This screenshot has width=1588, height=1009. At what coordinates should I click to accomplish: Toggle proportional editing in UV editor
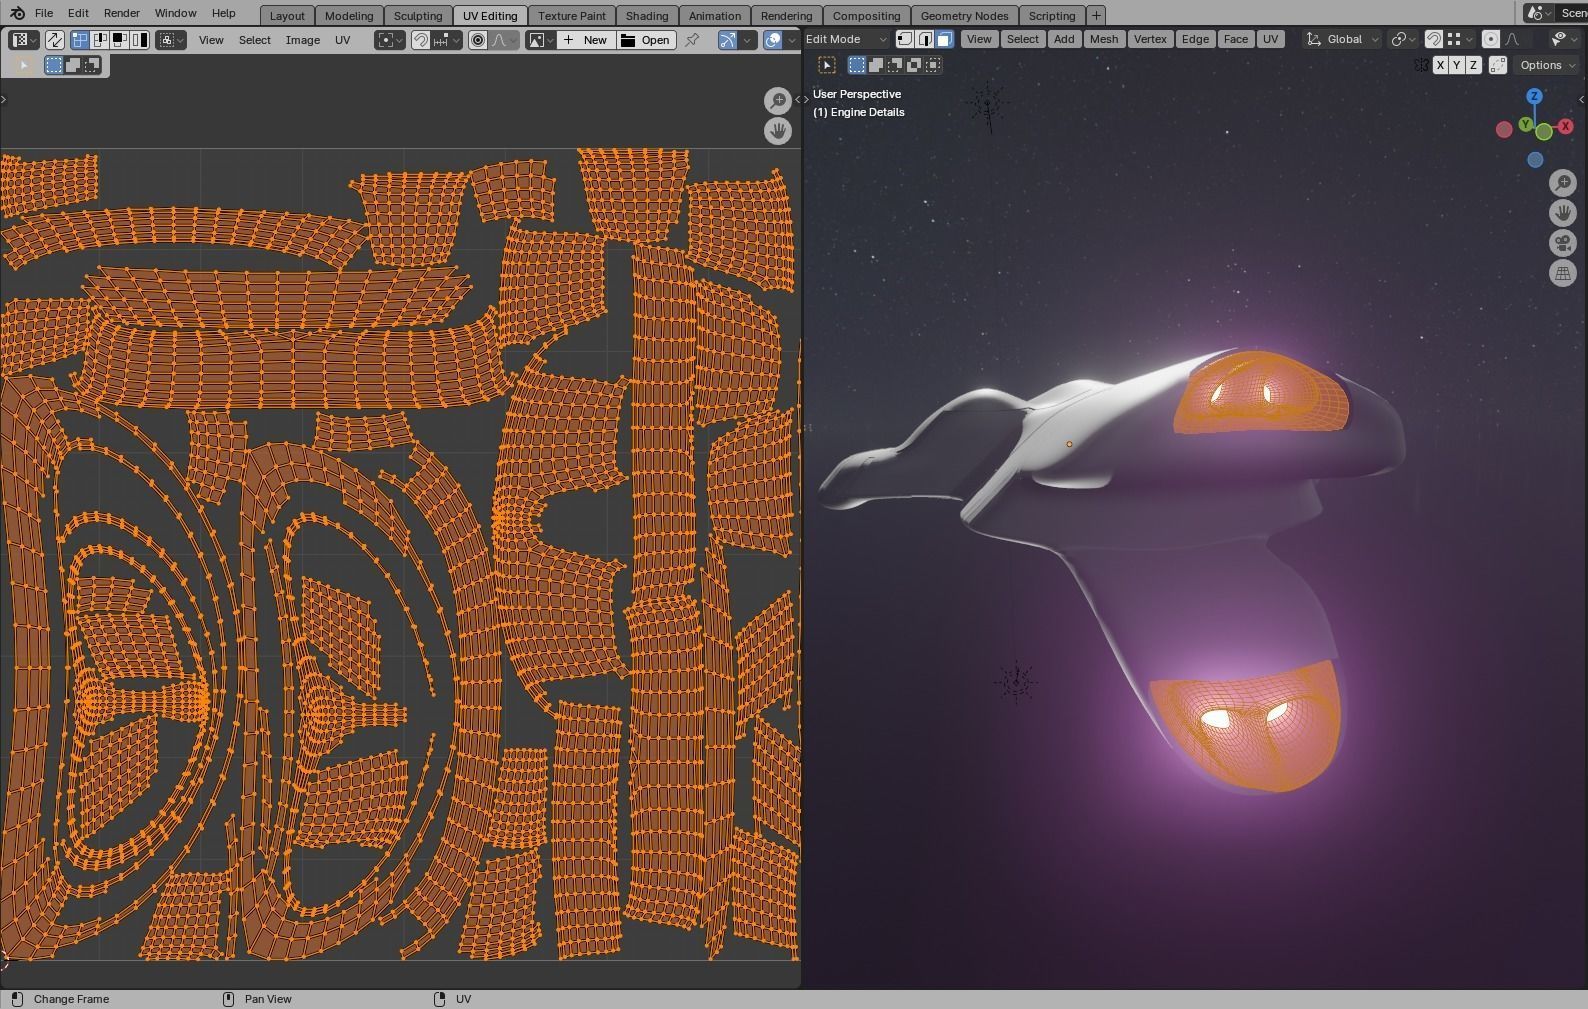pyautogui.click(x=478, y=40)
